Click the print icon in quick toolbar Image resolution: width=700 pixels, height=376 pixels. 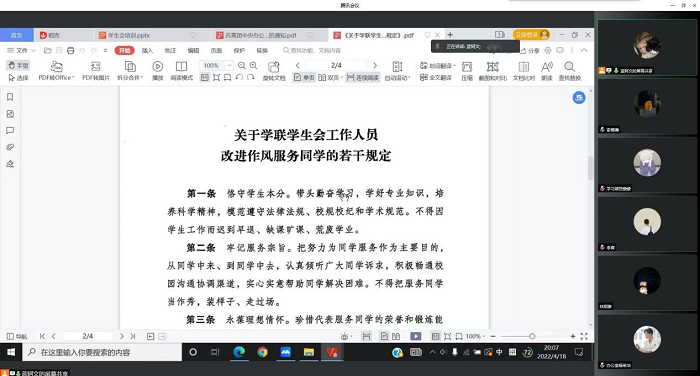[71, 50]
